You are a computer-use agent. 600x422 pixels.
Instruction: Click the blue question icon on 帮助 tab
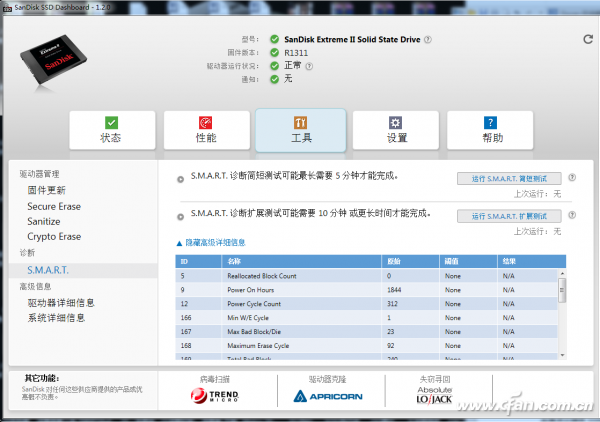coord(490,123)
